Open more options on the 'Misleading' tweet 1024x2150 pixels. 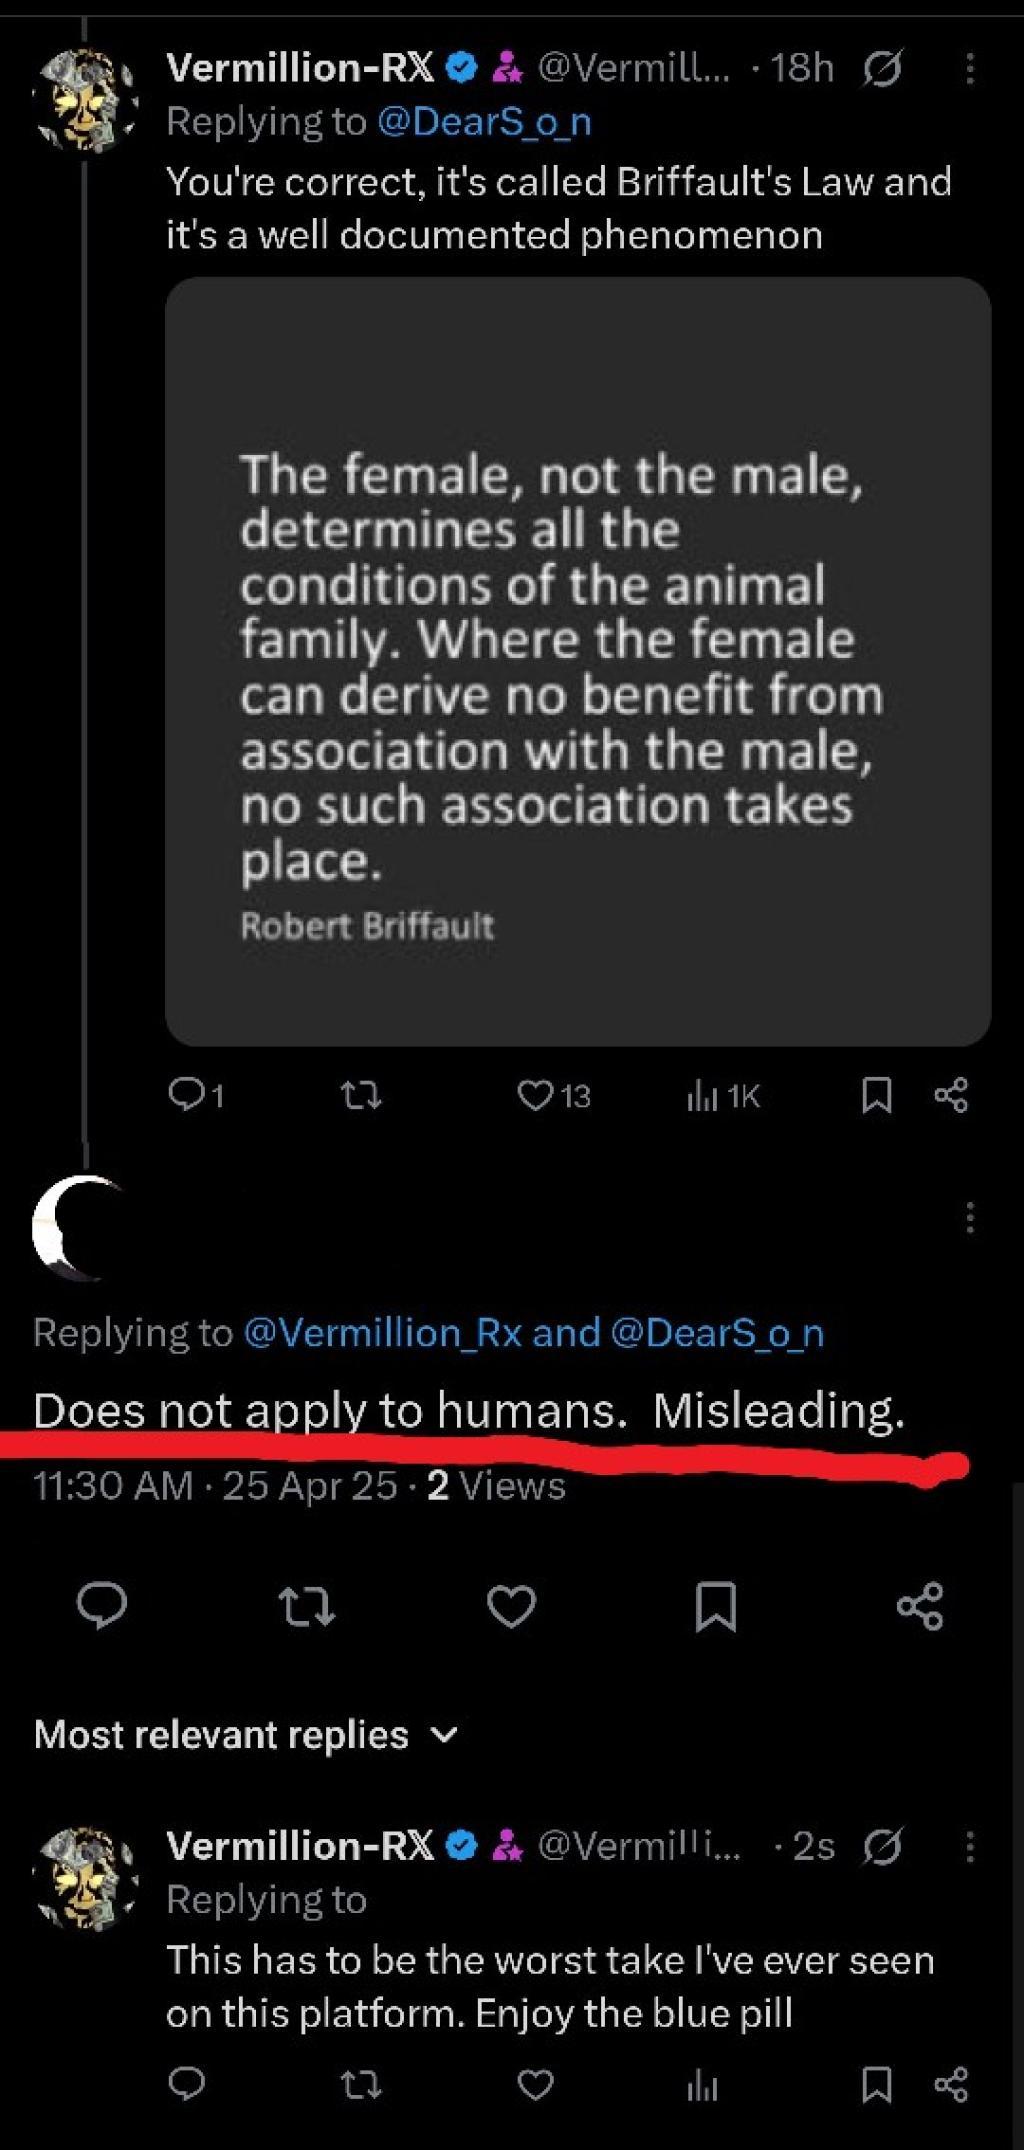969,1217
